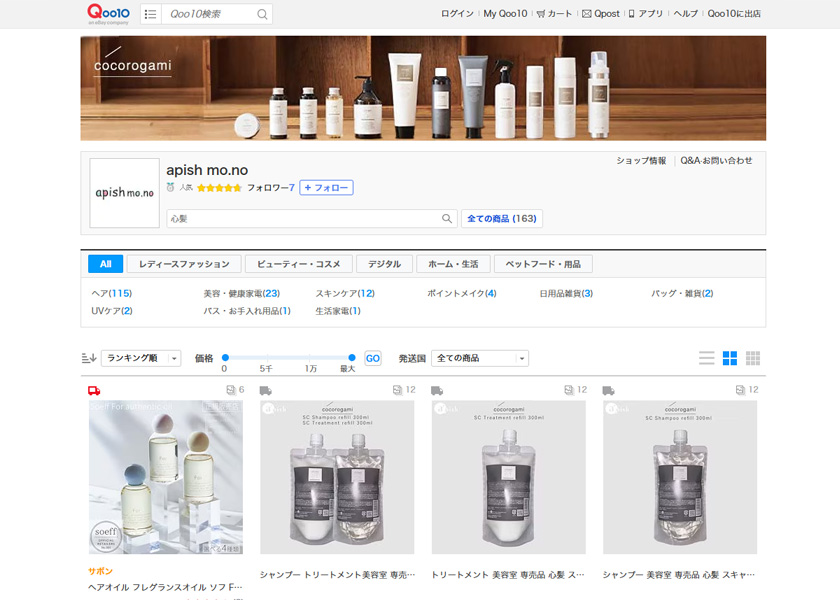Filter by 生活家電(1) subcategory
Screen dimensions: 840x600
coord(338,311)
